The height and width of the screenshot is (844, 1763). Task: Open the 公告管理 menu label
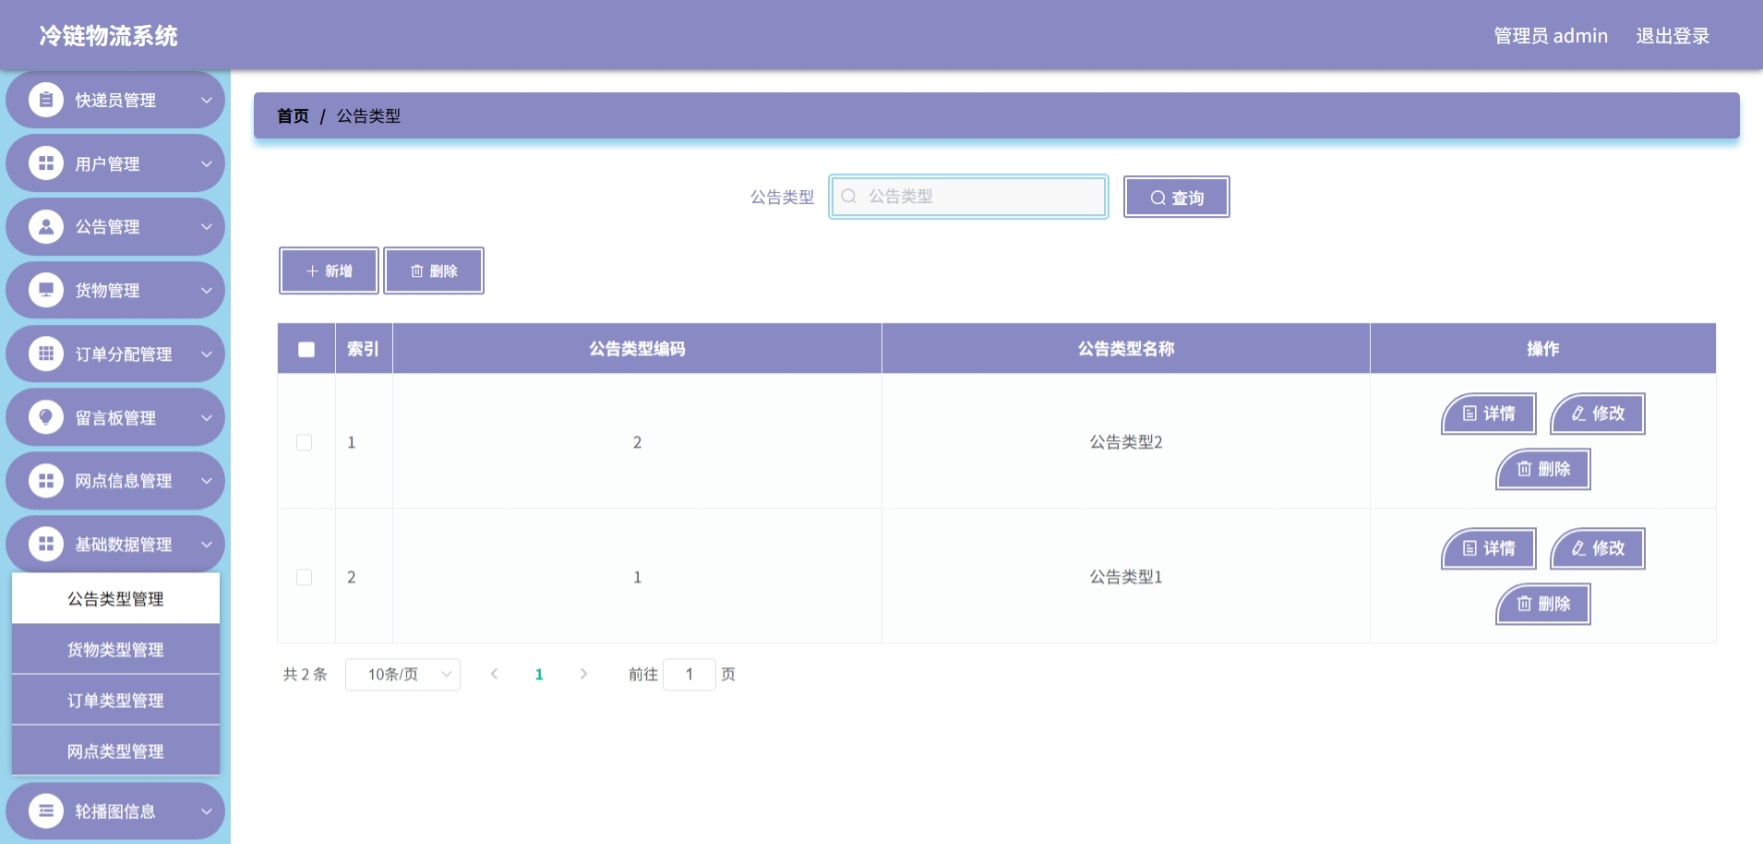107,227
